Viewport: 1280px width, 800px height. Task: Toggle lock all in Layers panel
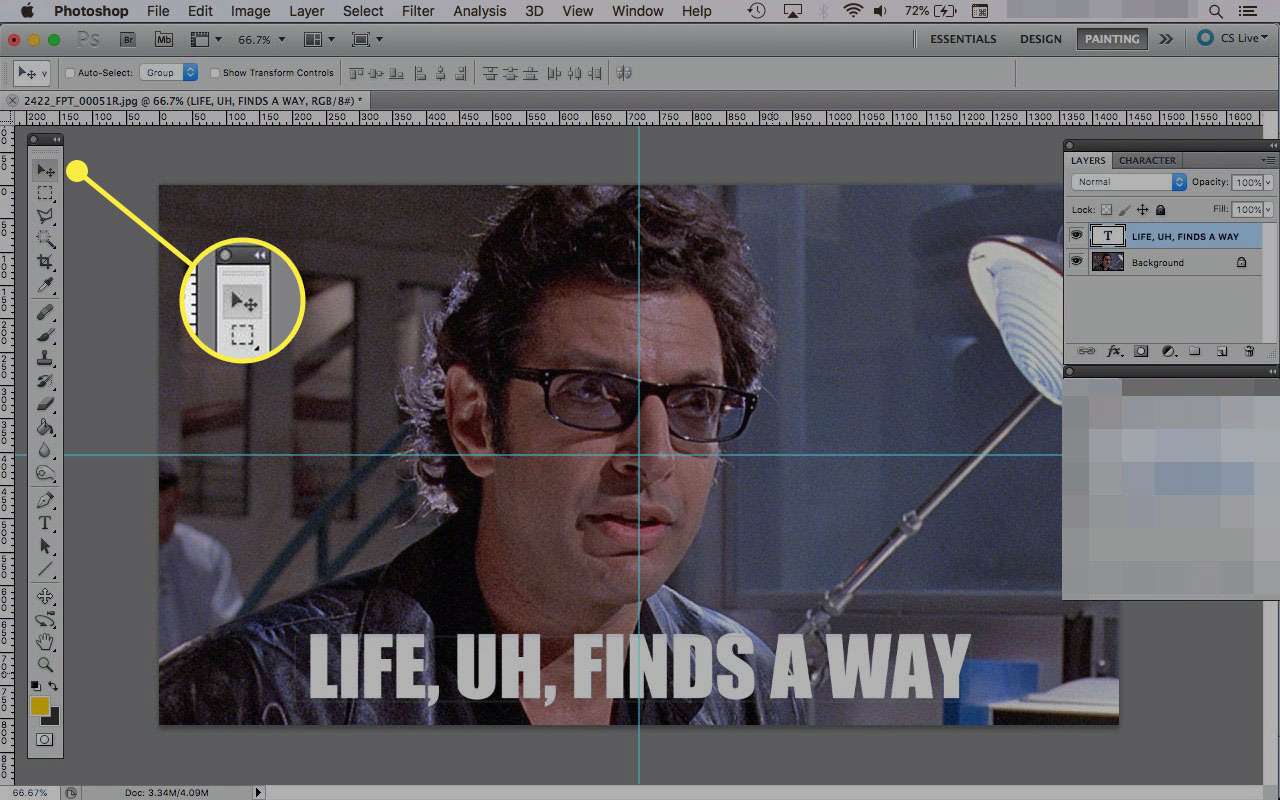(x=1160, y=210)
